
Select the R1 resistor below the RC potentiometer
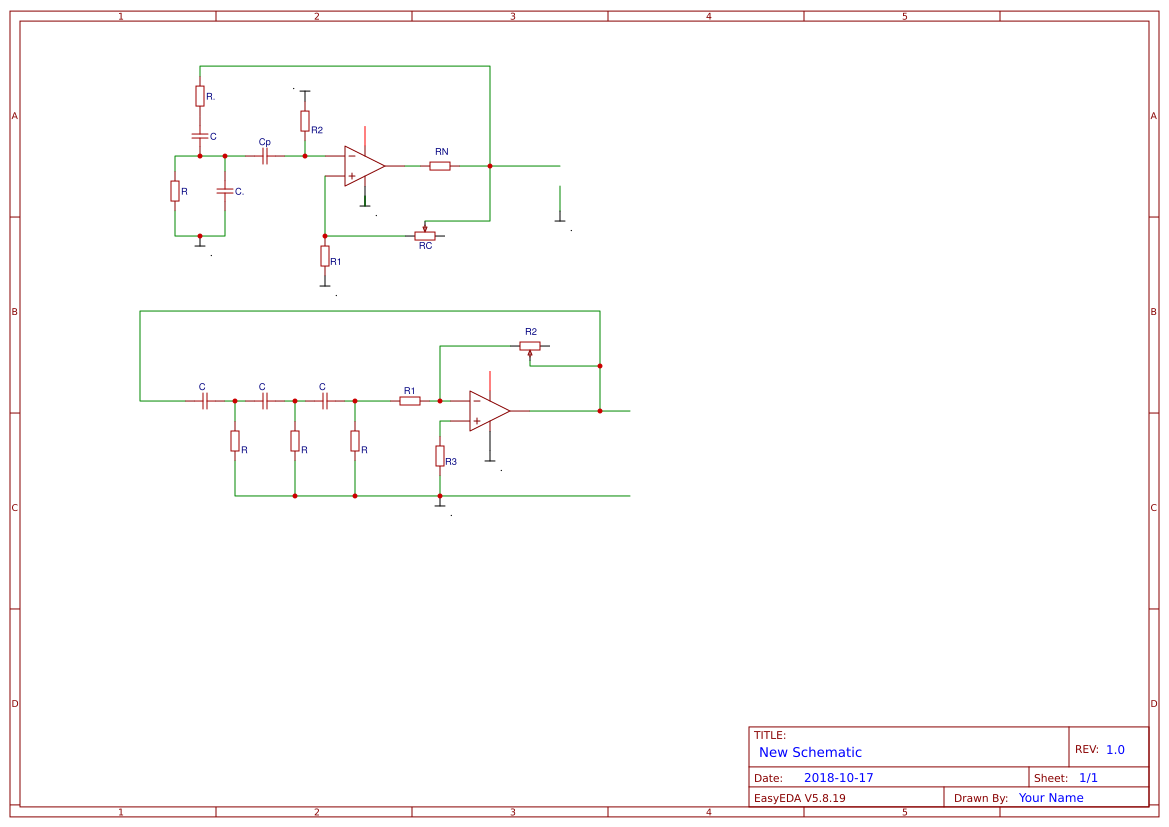pos(325,256)
